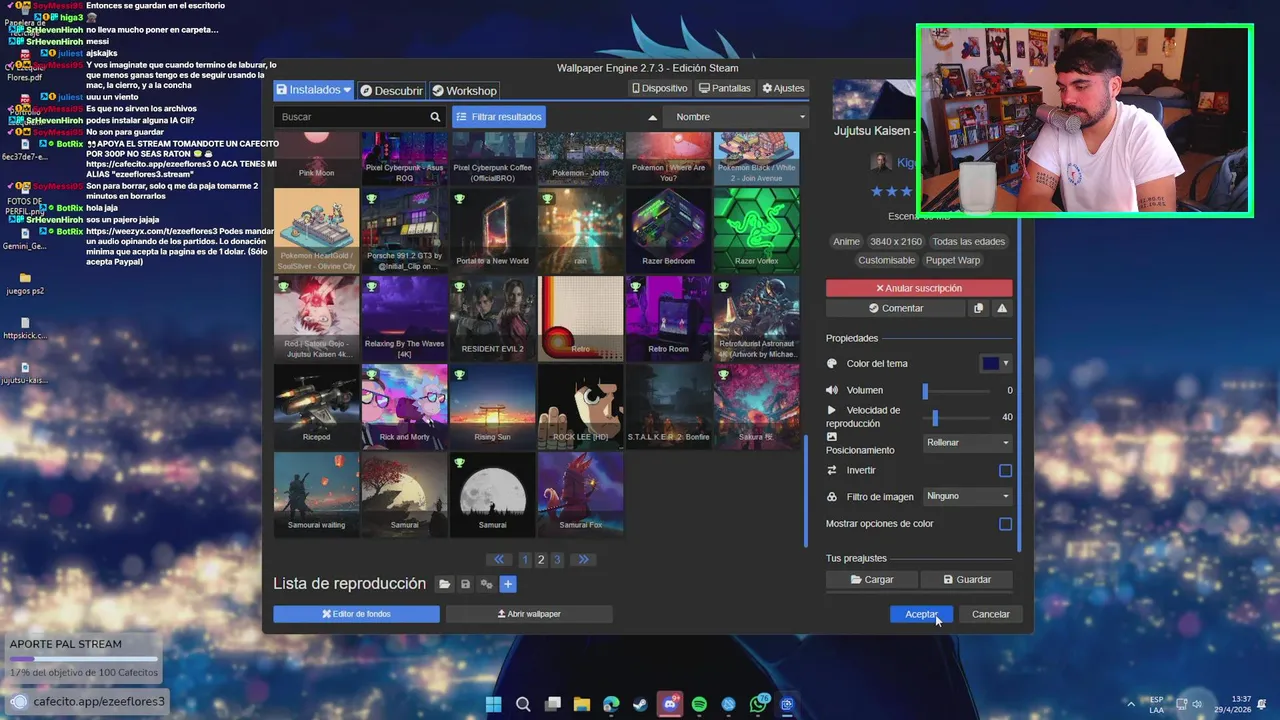Enable the Invertir checkbox
1280x720 pixels.
(x=1005, y=470)
